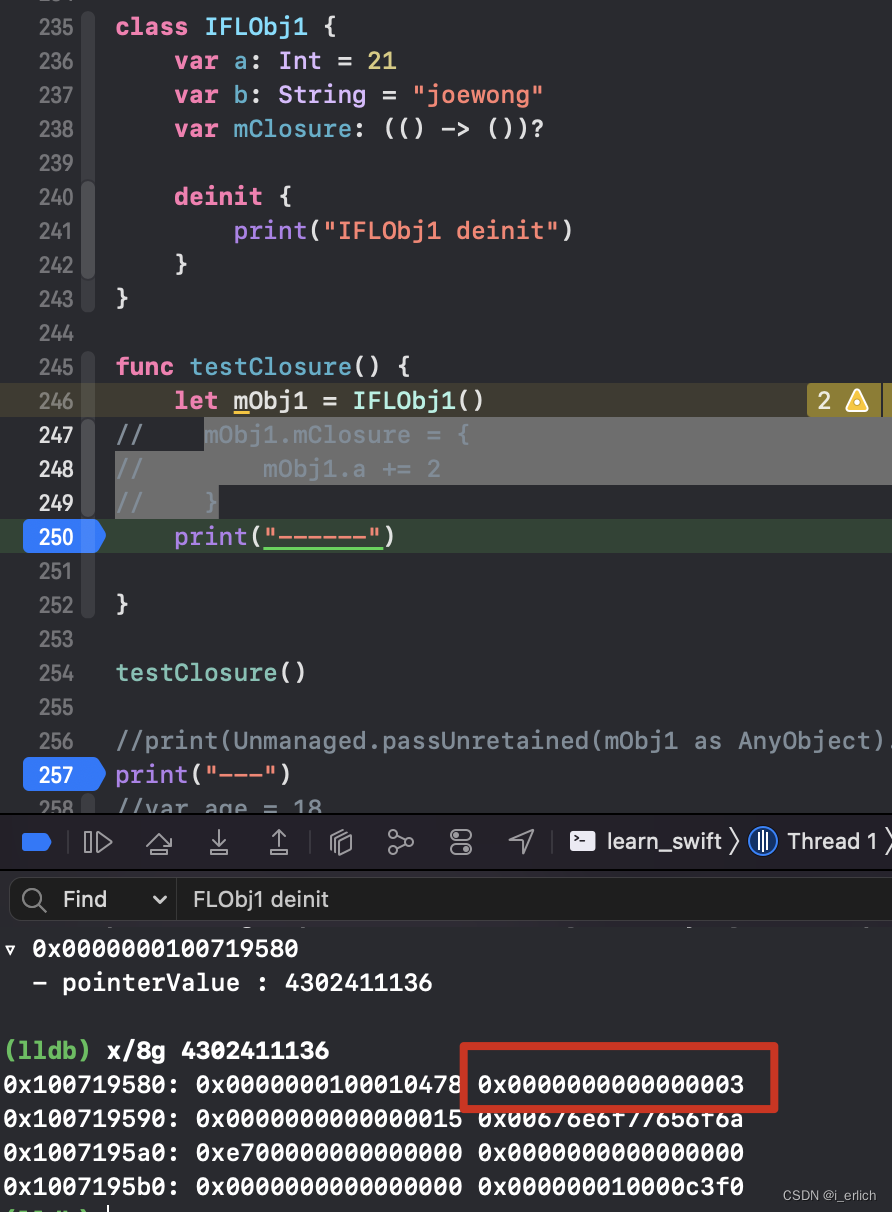Click the code folding ribbon beside line 240

pyautogui.click(x=89, y=230)
